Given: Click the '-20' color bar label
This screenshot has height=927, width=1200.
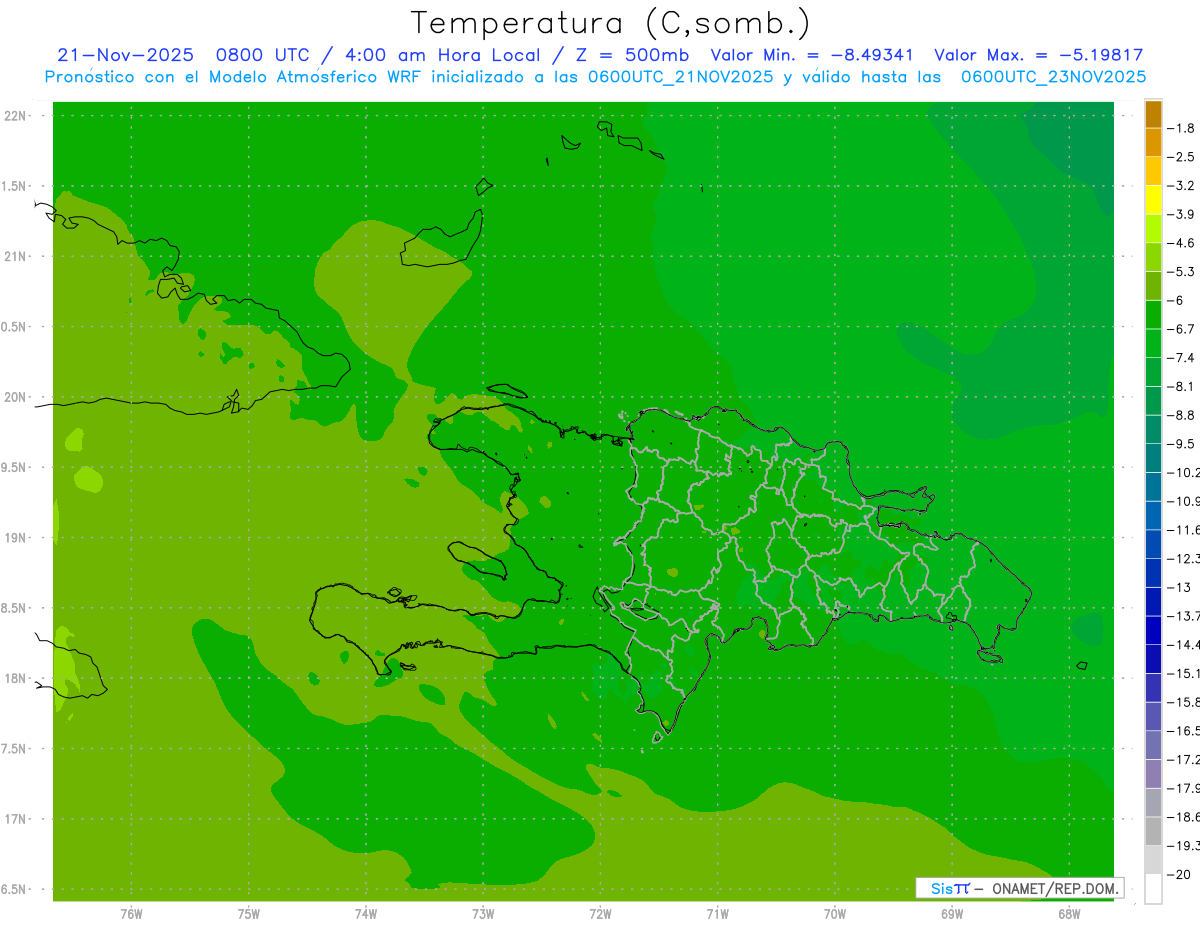Looking at the screenshot, I should [1178, 874].
